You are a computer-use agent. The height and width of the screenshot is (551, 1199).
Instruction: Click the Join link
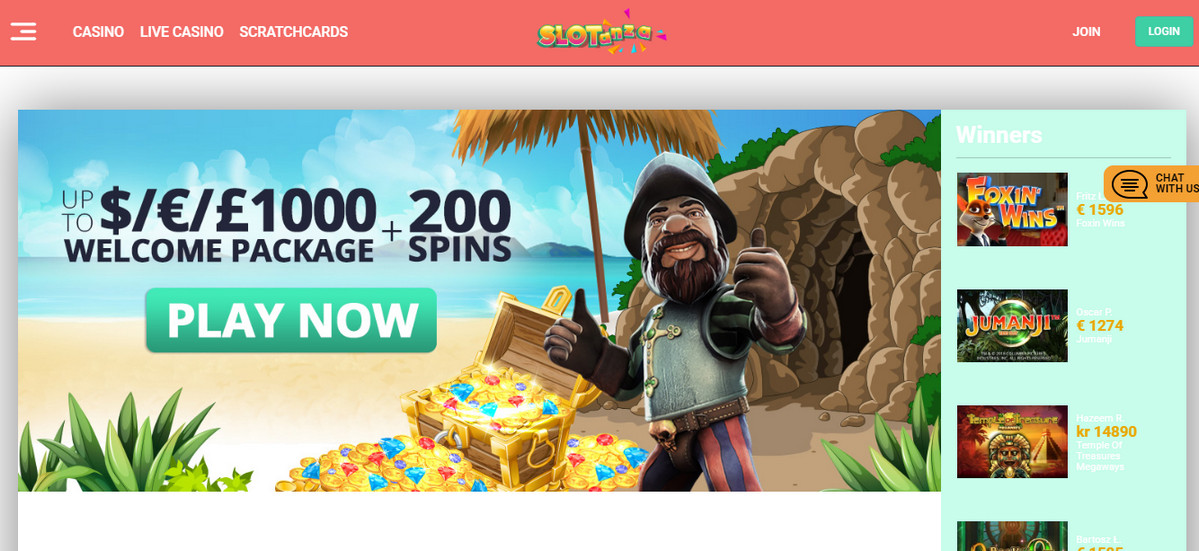click(x=1086, y=32)
